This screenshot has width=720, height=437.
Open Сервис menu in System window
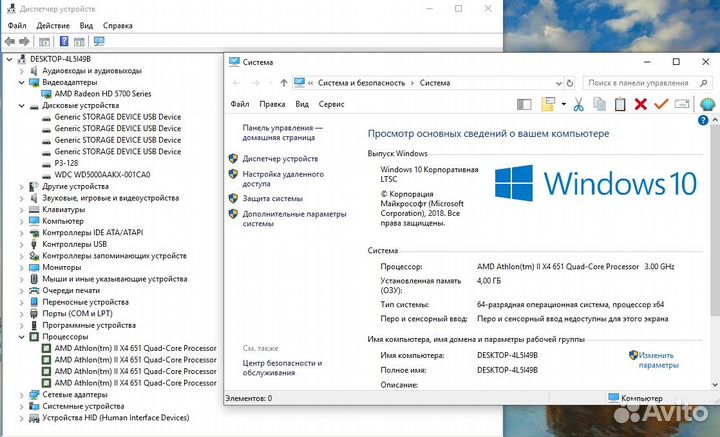tap(332, 104)
